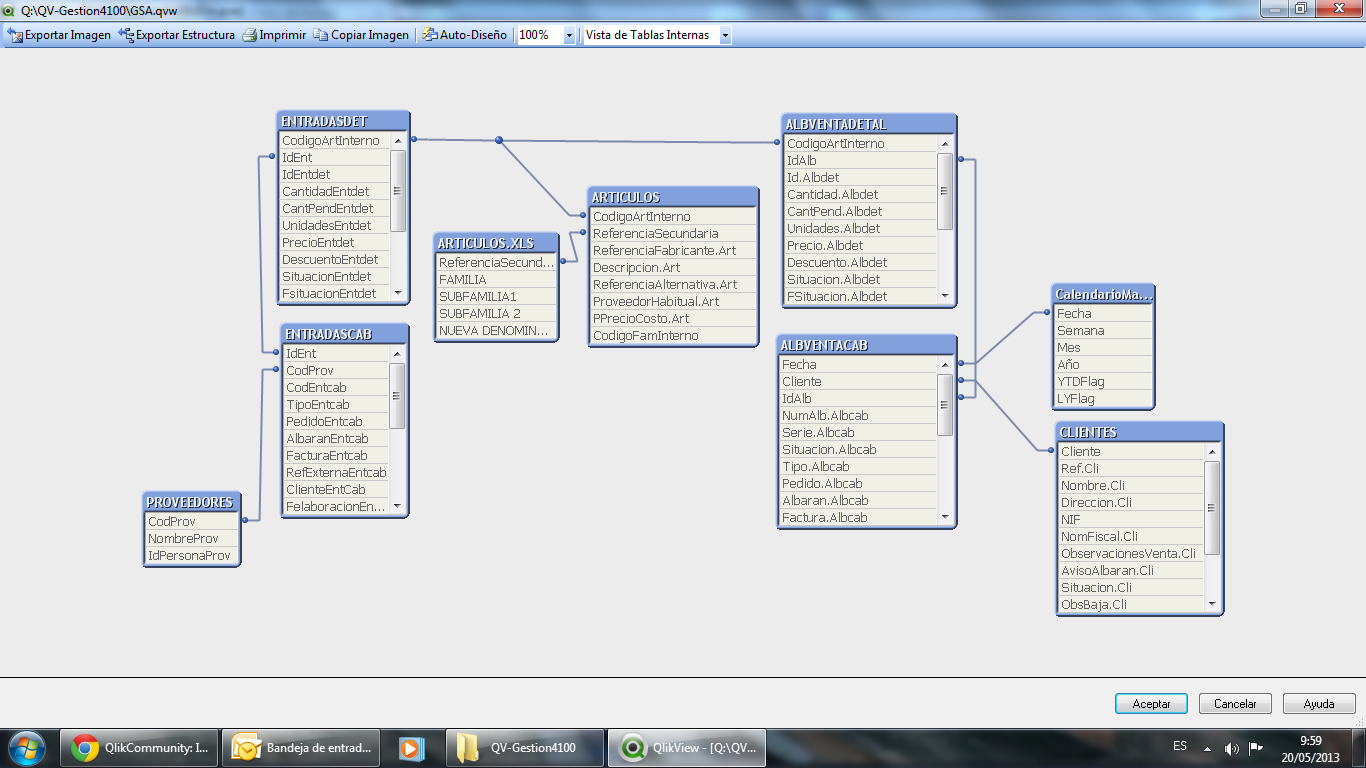The width and height of the screenshot is (1366, 768).
Task: Switch to the QlikView taskbar window
Action: click(x=687, y=747)
